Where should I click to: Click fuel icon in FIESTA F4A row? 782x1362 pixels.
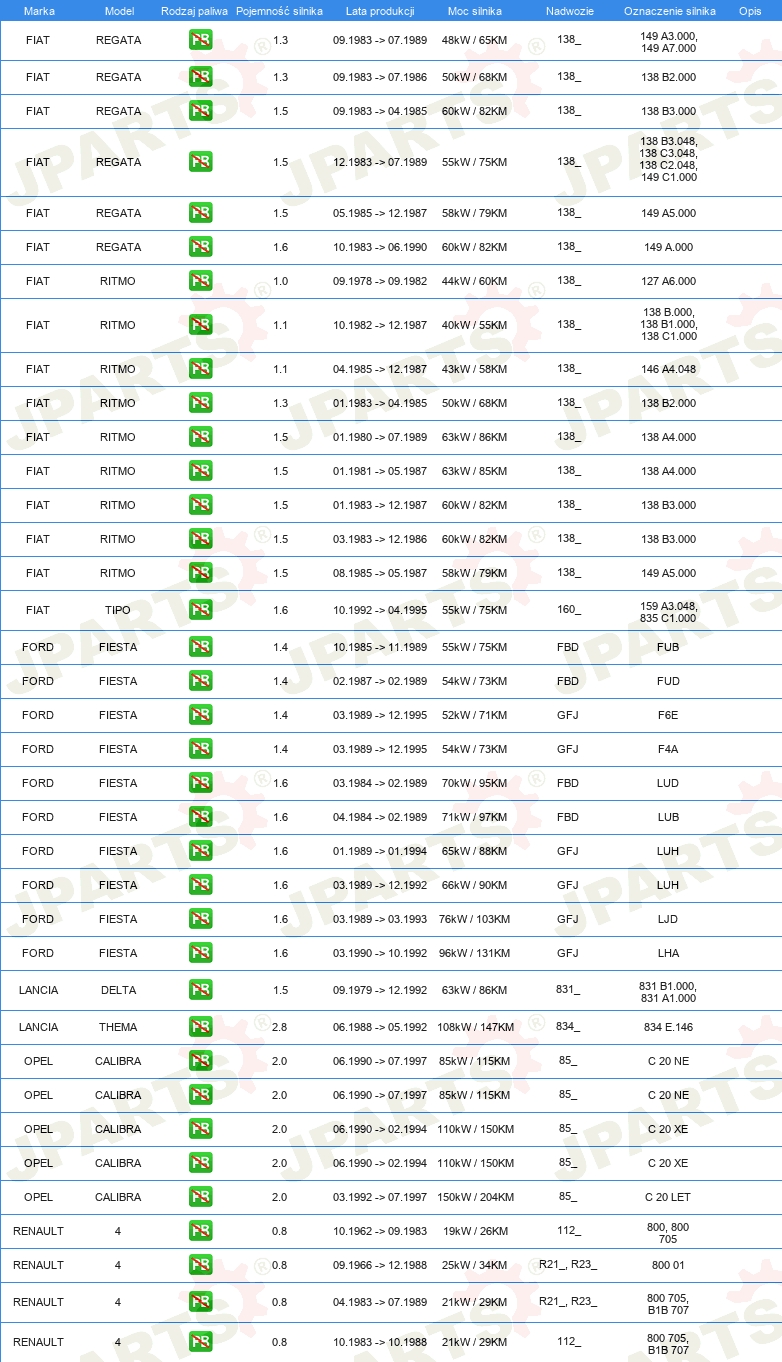[200, 749]
